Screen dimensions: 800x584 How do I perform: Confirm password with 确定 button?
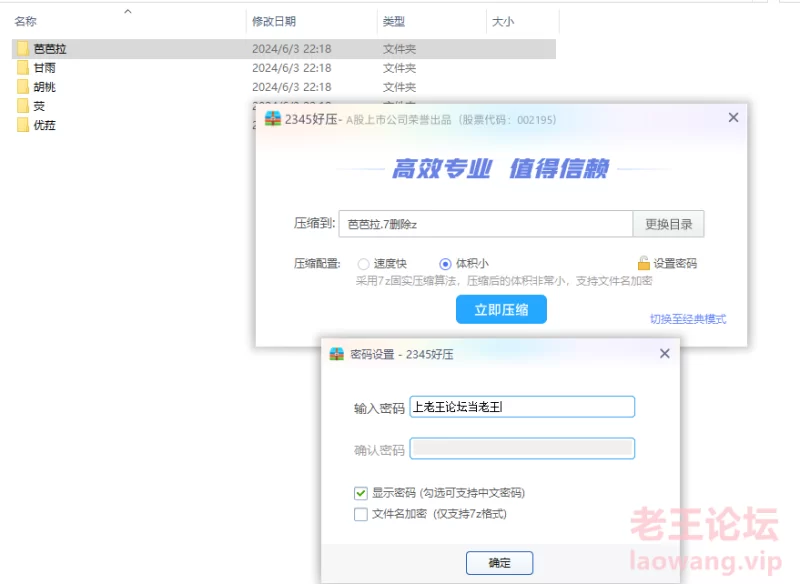499,563
